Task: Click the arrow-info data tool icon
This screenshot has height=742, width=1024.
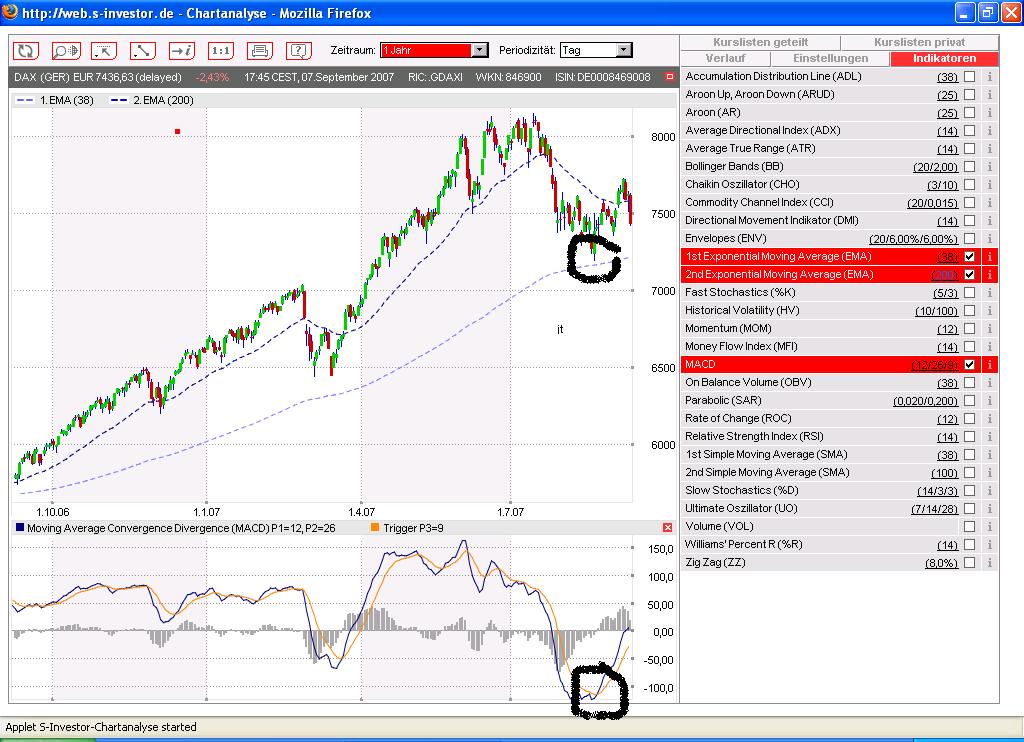Action: (x=182, y=50)
